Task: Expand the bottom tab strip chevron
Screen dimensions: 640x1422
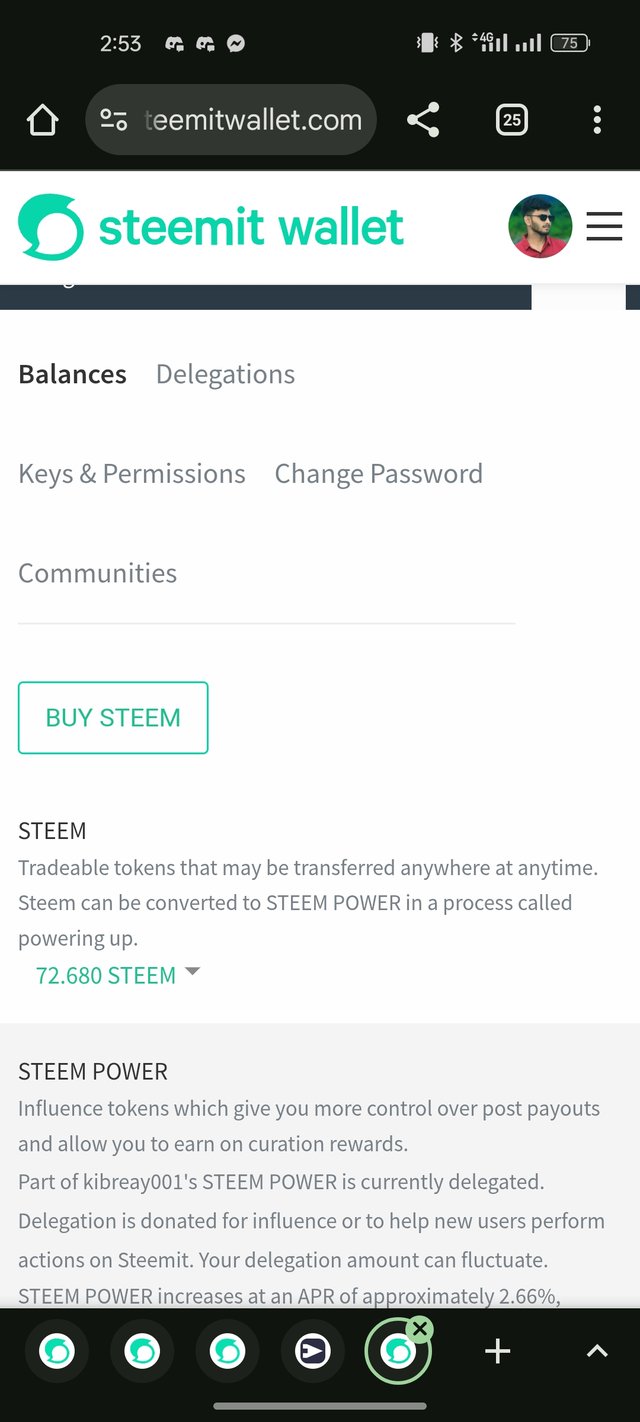Action: click(x=597, y=1352)
